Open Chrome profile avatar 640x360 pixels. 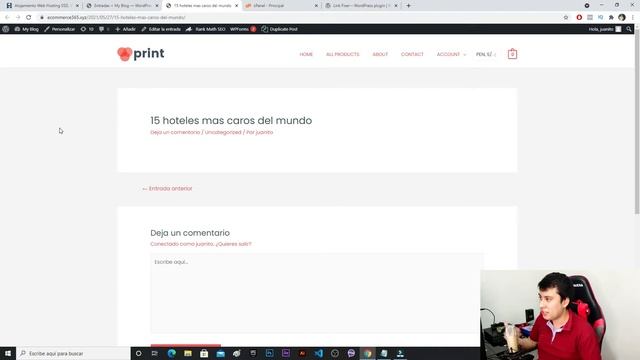622,18
